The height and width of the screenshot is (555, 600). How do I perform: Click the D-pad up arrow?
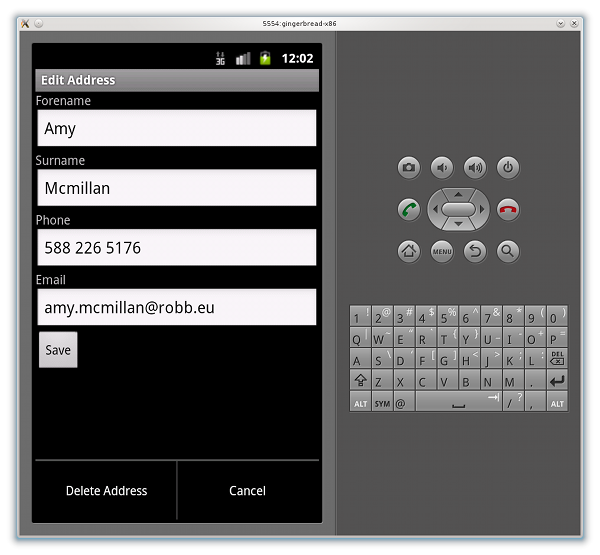(458, 194)
